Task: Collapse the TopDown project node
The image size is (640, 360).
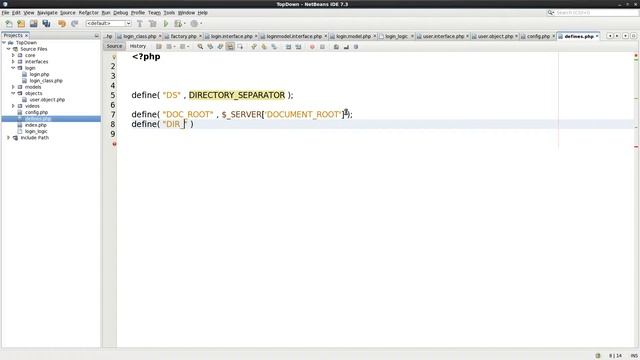Action: tap(4, 42)
